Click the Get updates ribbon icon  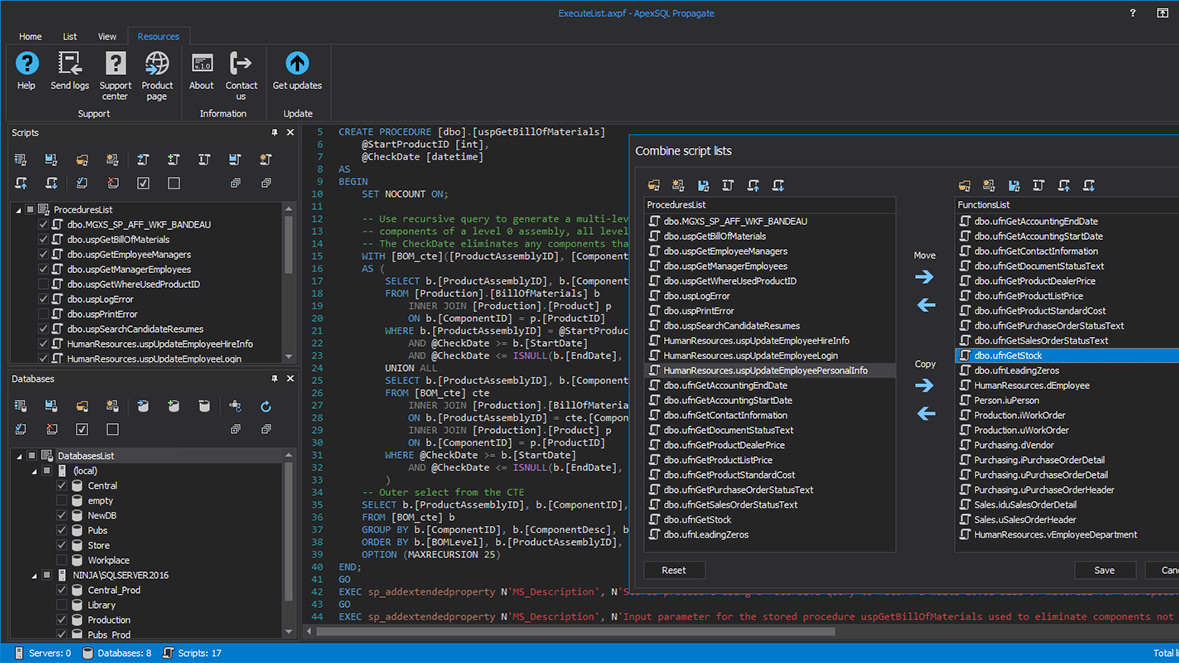tap(296, 68)
